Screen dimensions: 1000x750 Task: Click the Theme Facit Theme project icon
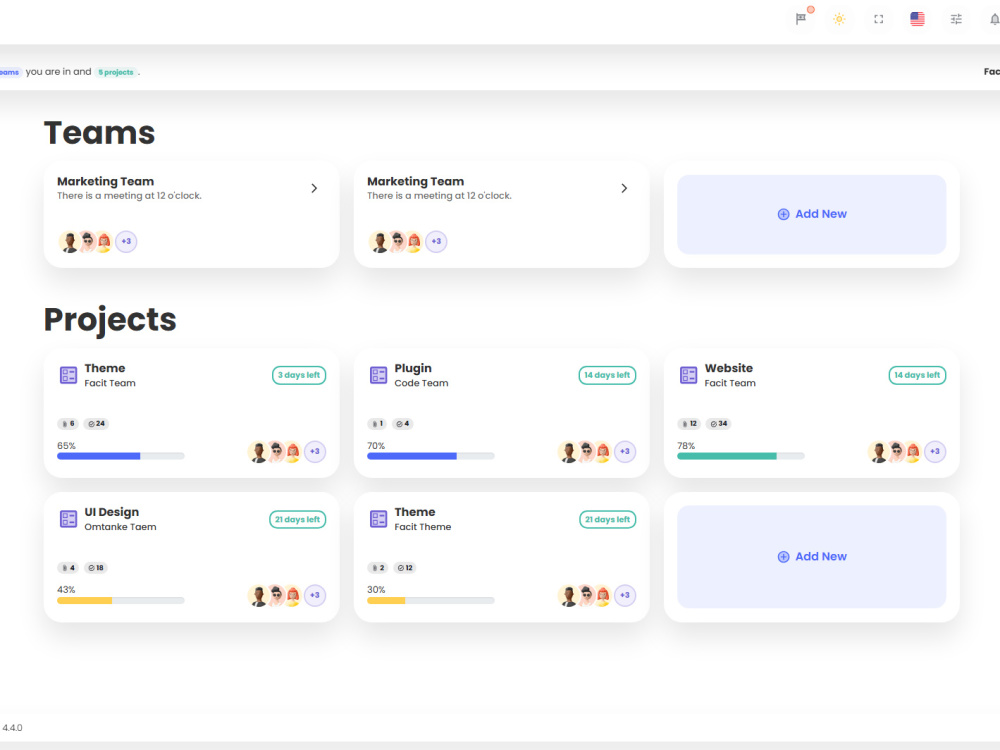pos(378,519)
